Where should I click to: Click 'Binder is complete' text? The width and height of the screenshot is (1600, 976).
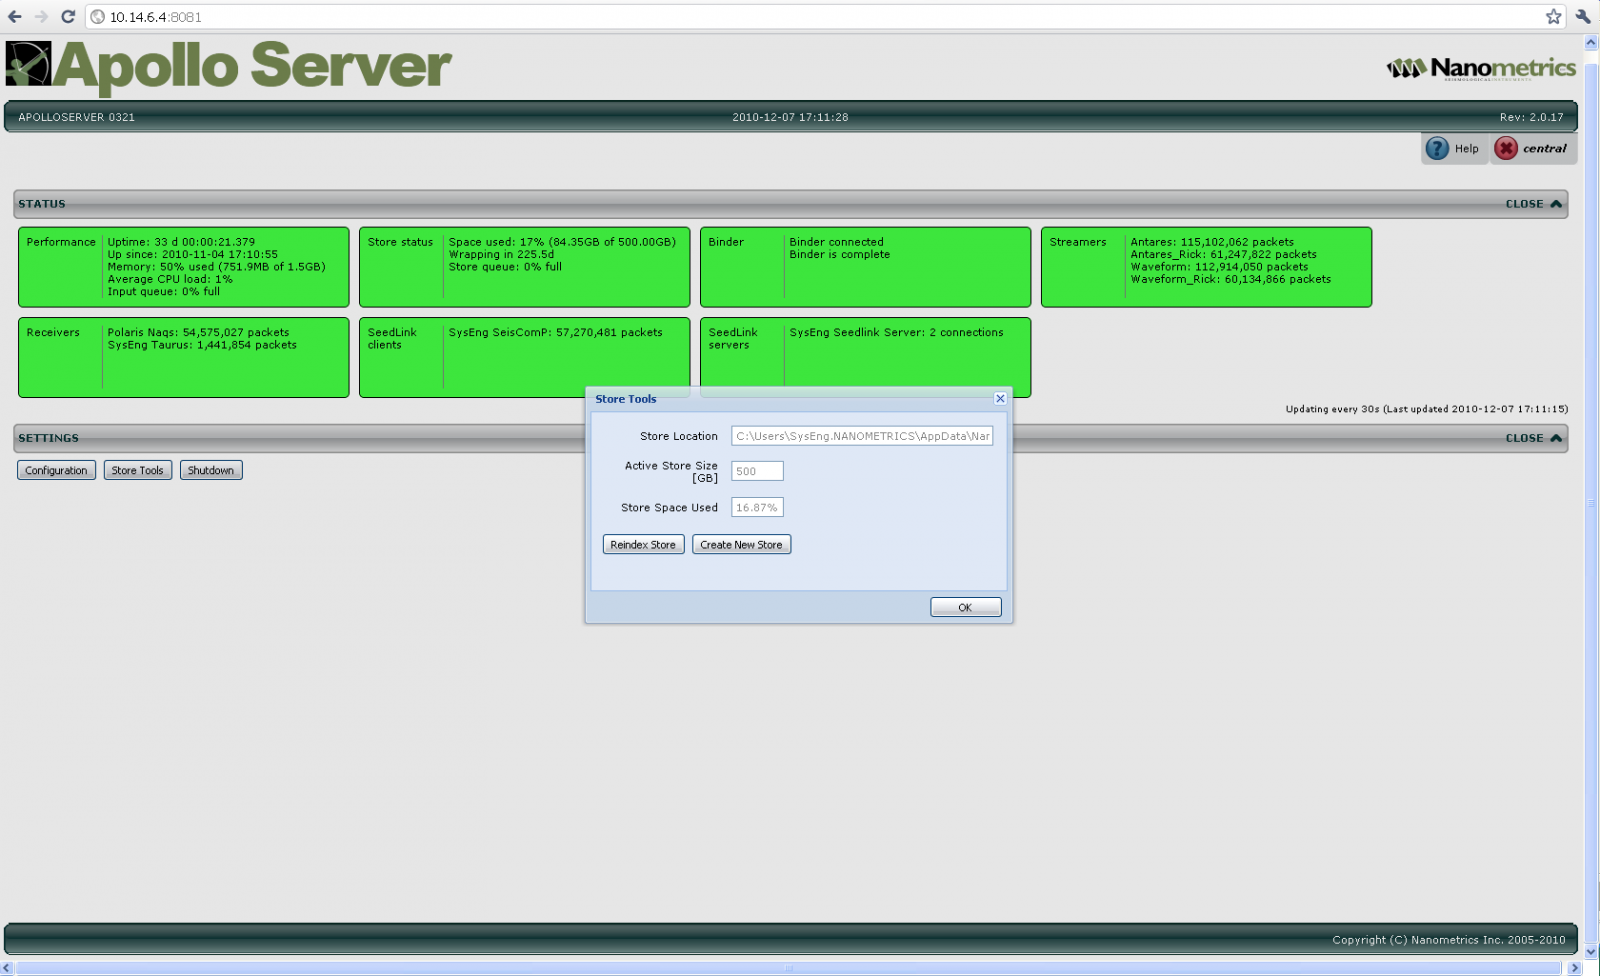pyautogui.click(x=839, y=254)
